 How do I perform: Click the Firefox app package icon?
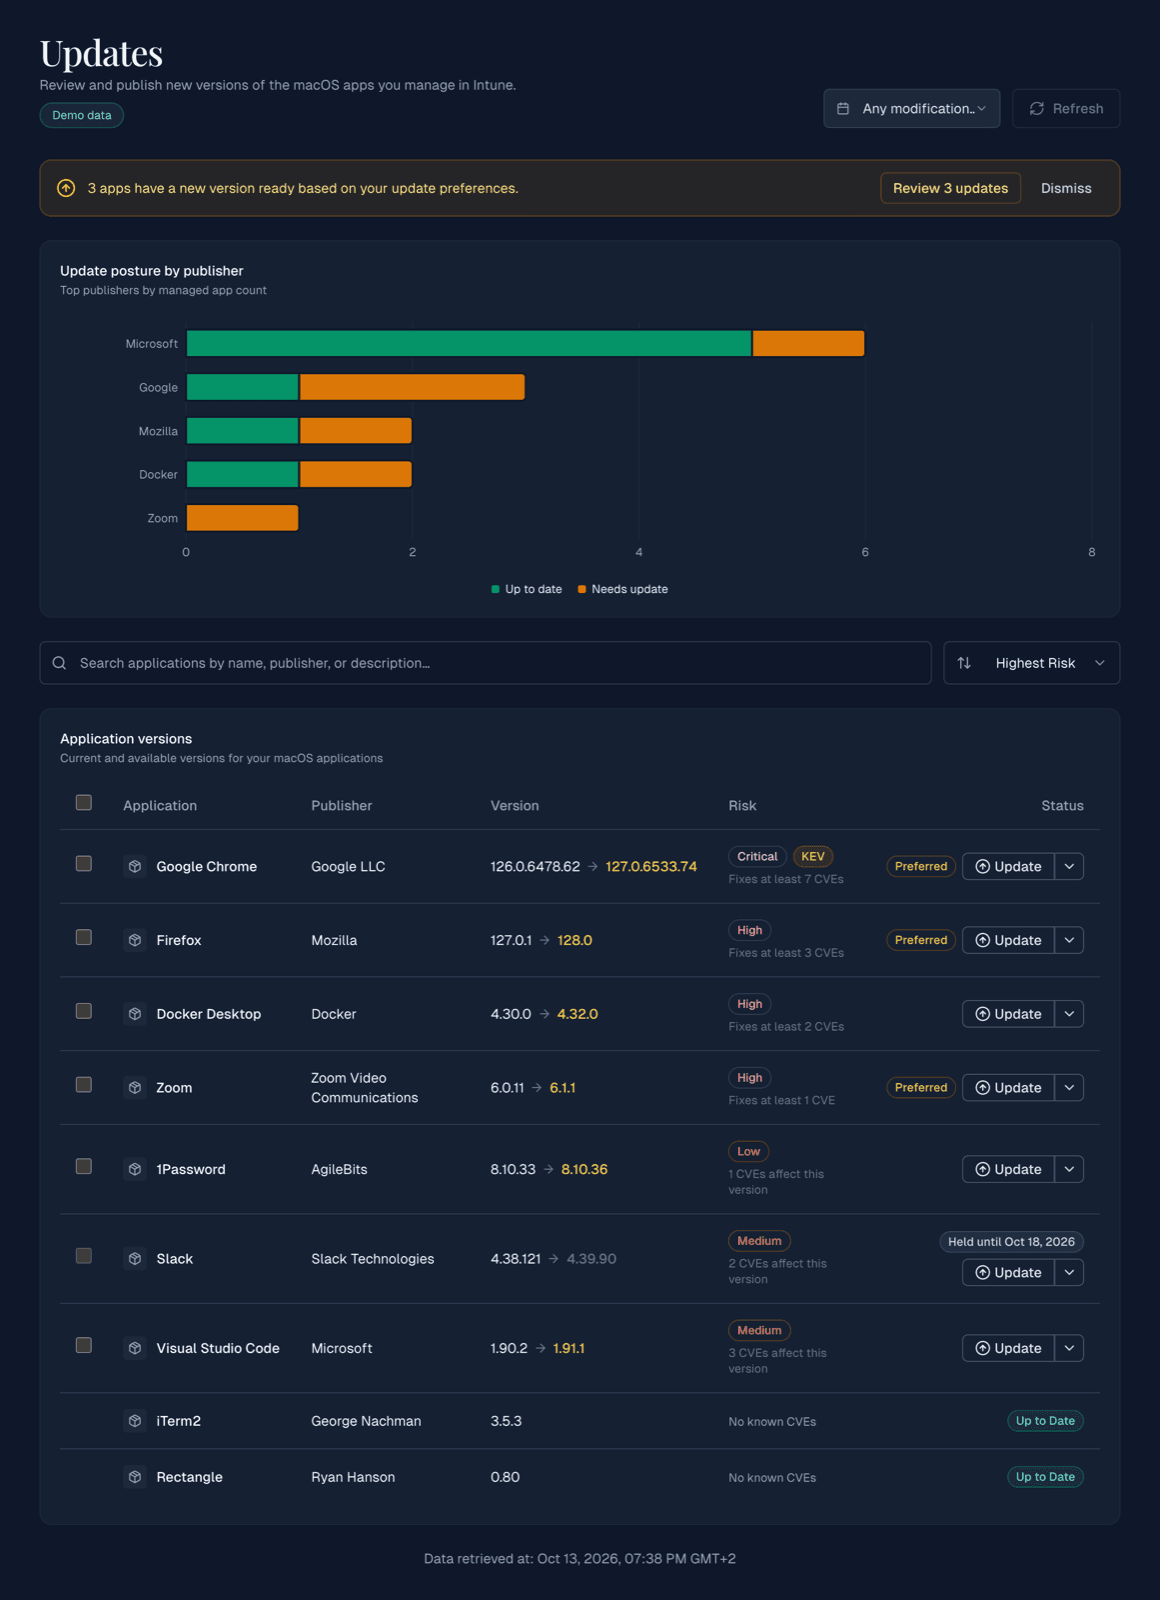point(135,940)
